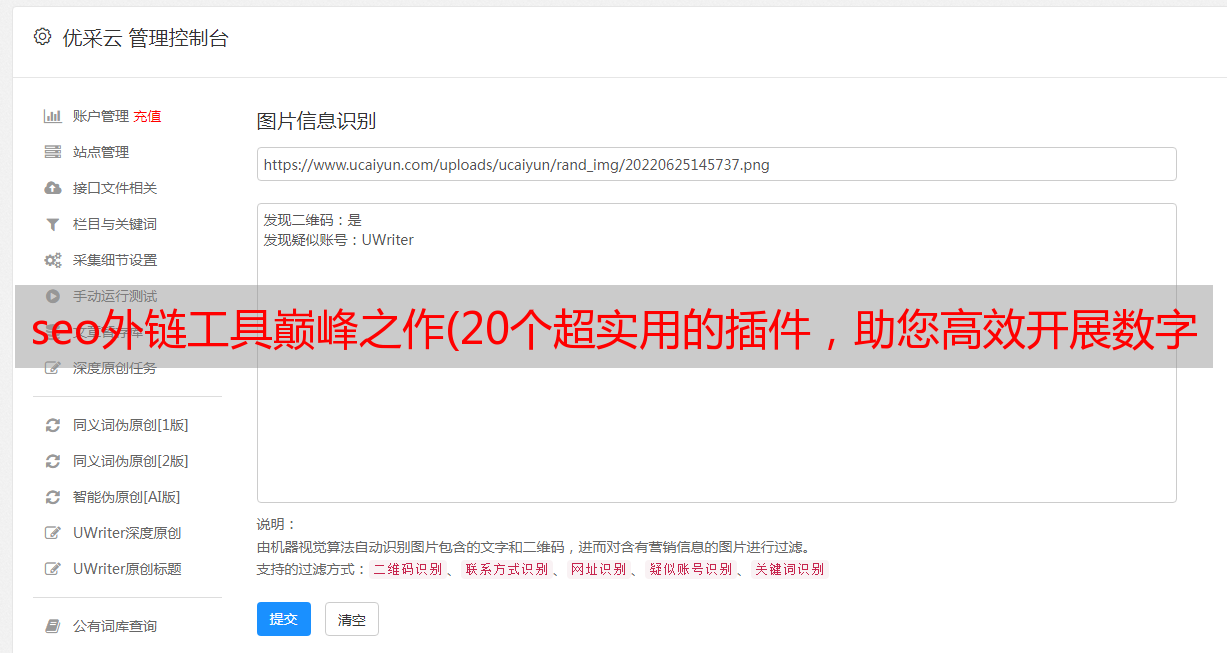Click the 图片信息识别 heading

(x=316, y=121)
